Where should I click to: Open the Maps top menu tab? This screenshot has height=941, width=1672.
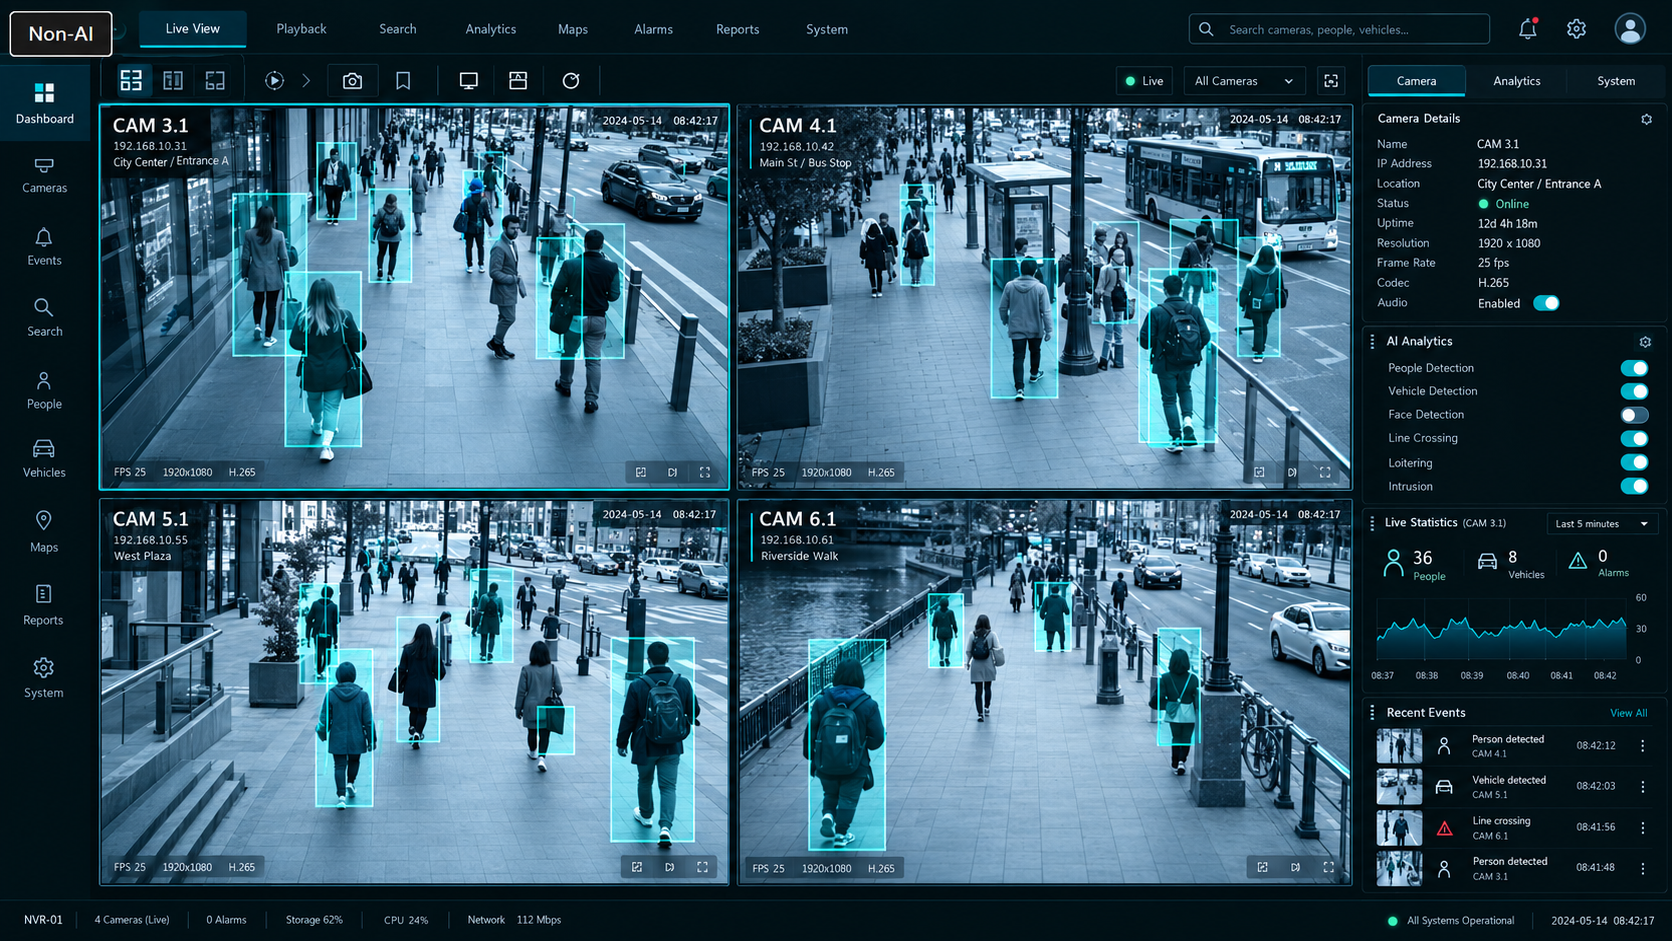(x=573, y=29)
